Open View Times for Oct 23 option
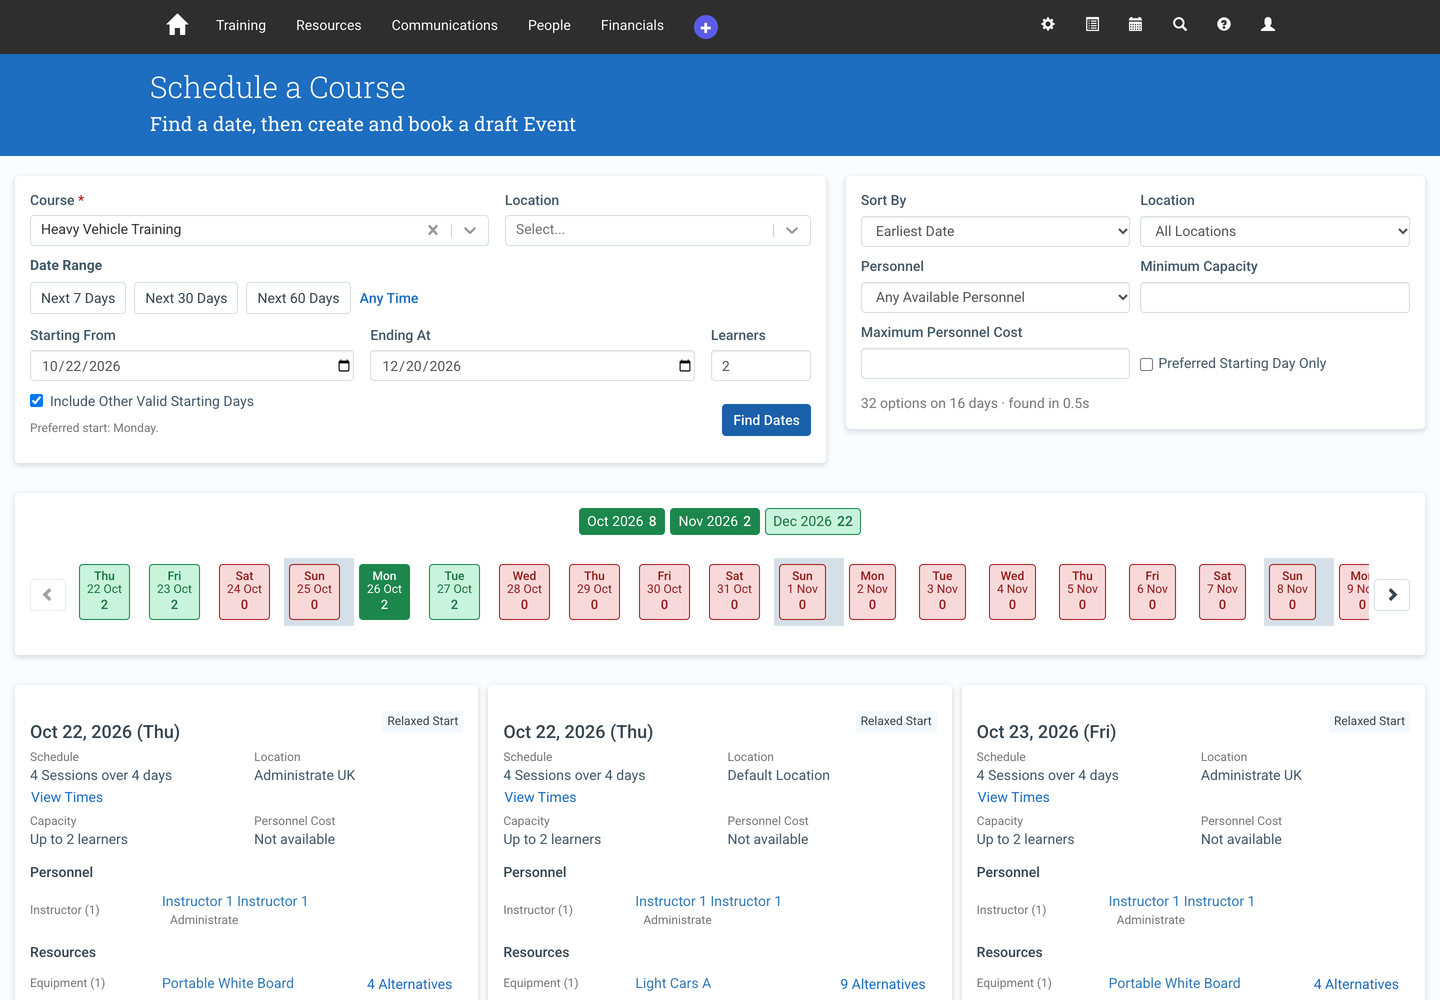 (1014, 797)
